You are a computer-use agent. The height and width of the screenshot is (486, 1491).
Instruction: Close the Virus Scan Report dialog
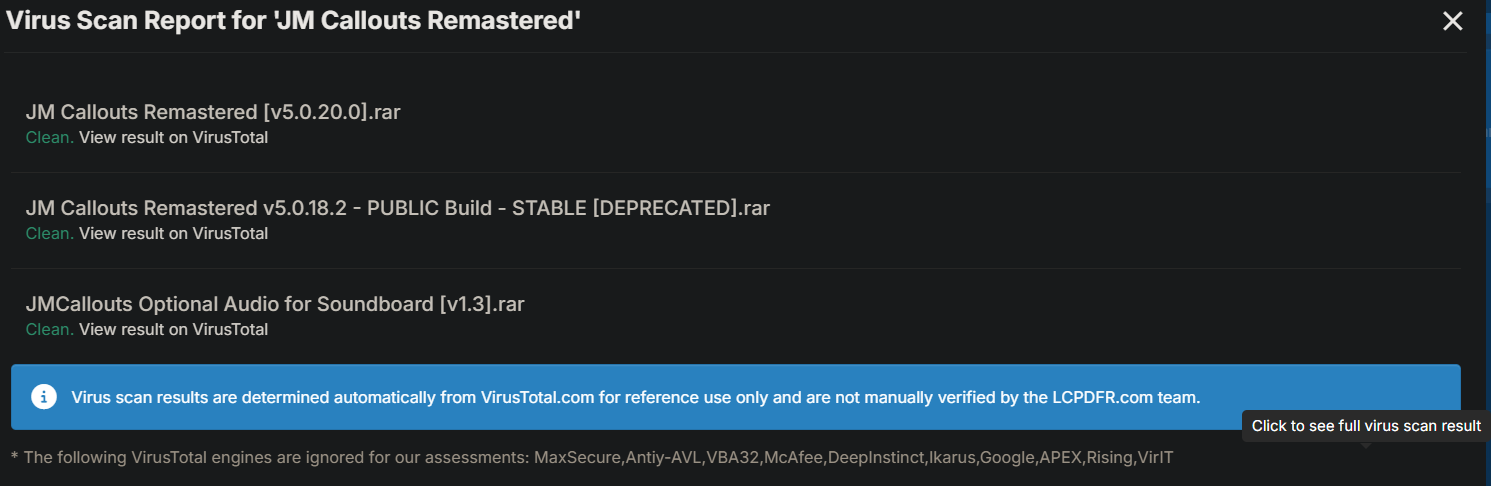click(1452, 21)
